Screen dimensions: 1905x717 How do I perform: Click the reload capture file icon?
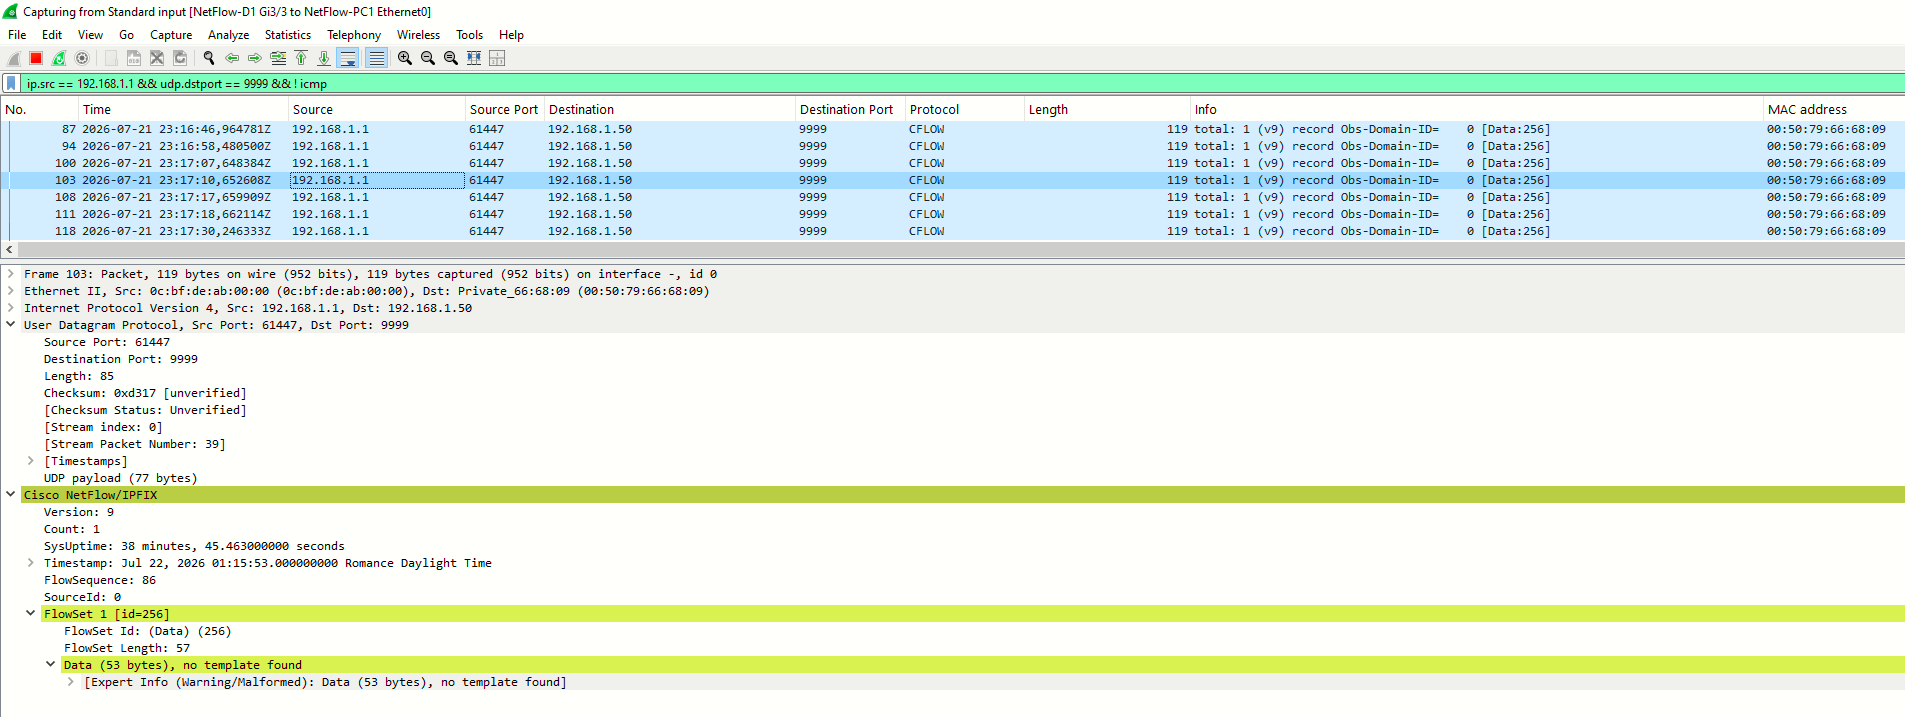click(180, 58)
